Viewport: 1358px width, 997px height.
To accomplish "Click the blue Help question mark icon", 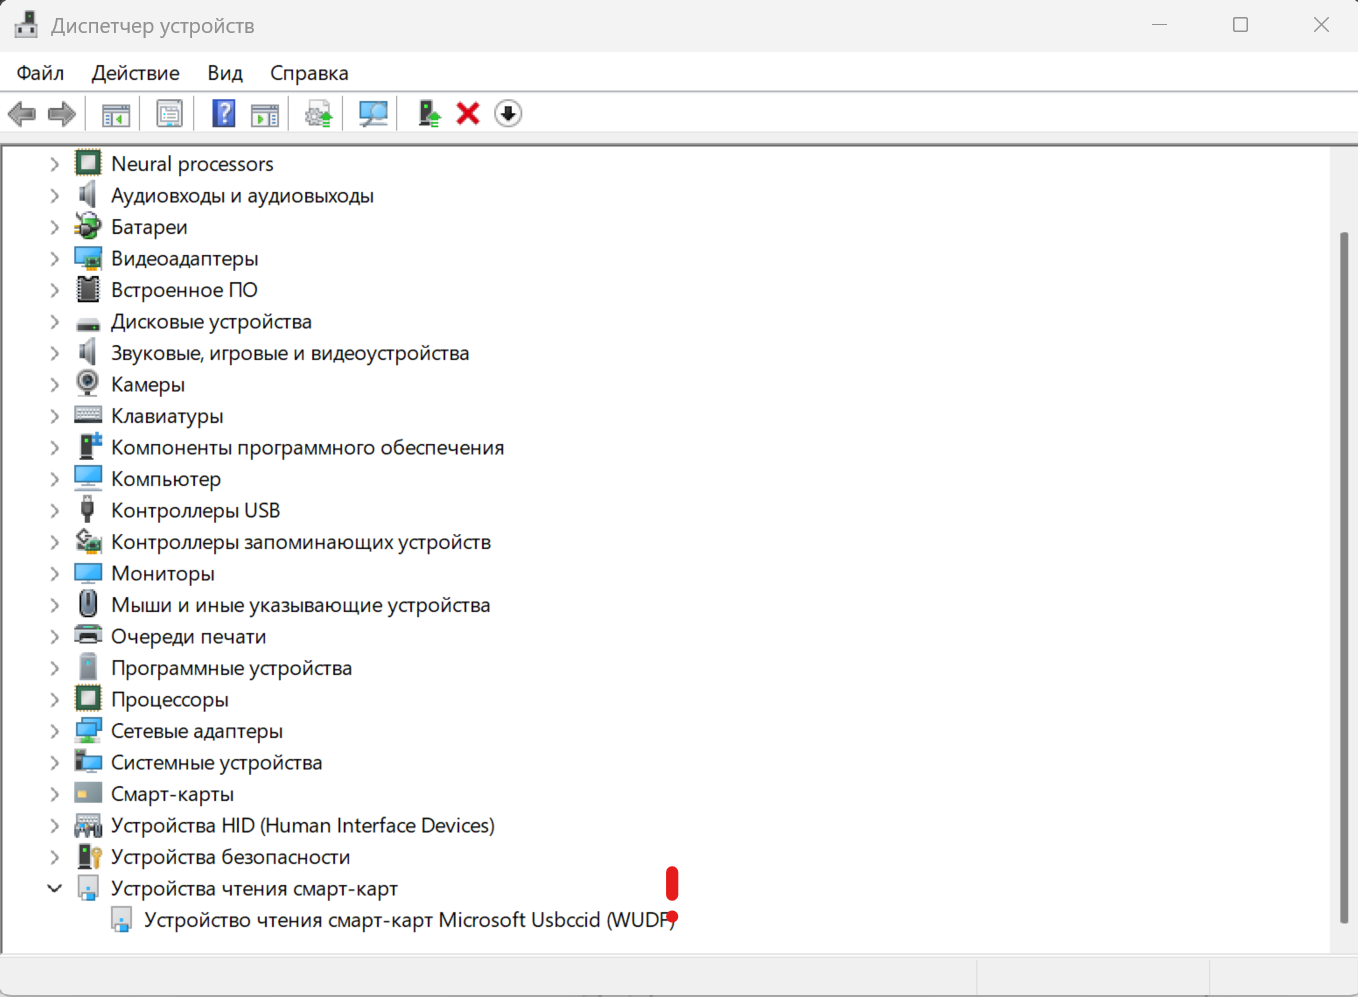I will 224,114.
